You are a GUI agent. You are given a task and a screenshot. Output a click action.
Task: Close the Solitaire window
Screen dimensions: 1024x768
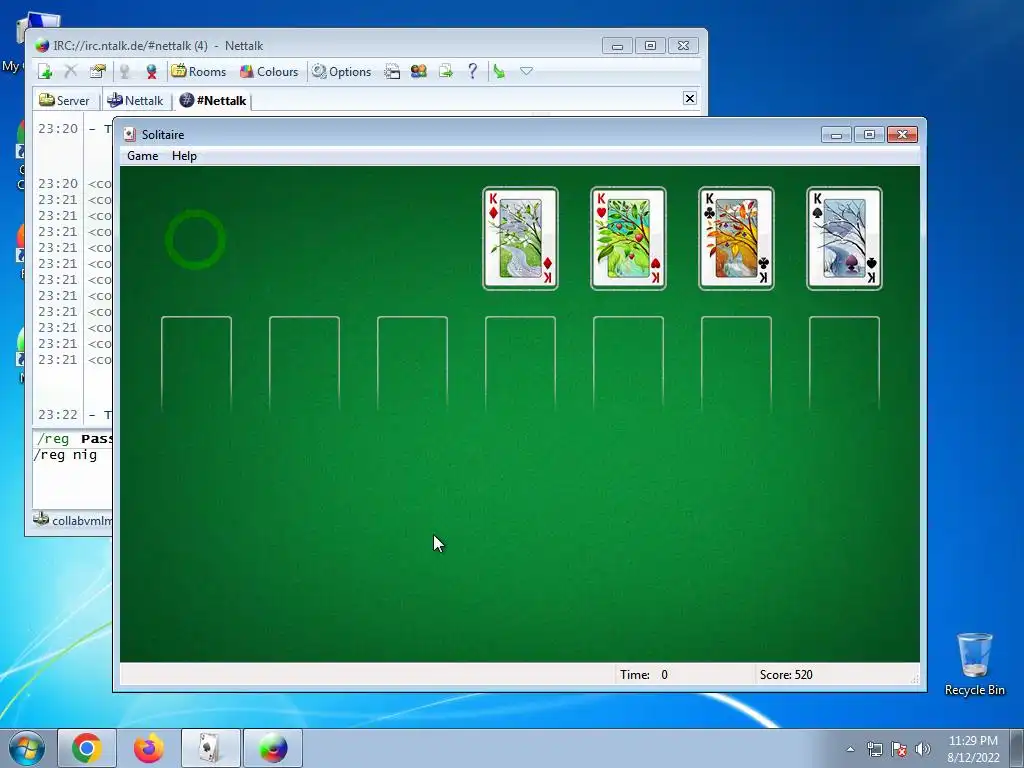(903, 135)
